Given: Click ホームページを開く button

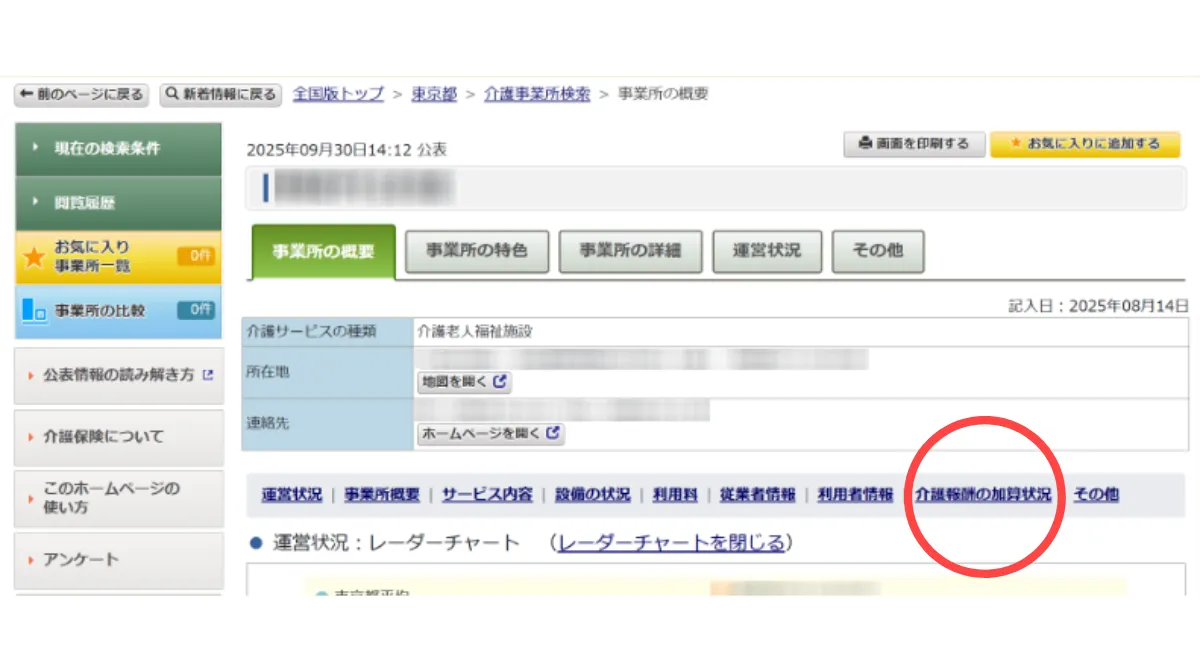Looking at the screenshot, I should 490,434.
